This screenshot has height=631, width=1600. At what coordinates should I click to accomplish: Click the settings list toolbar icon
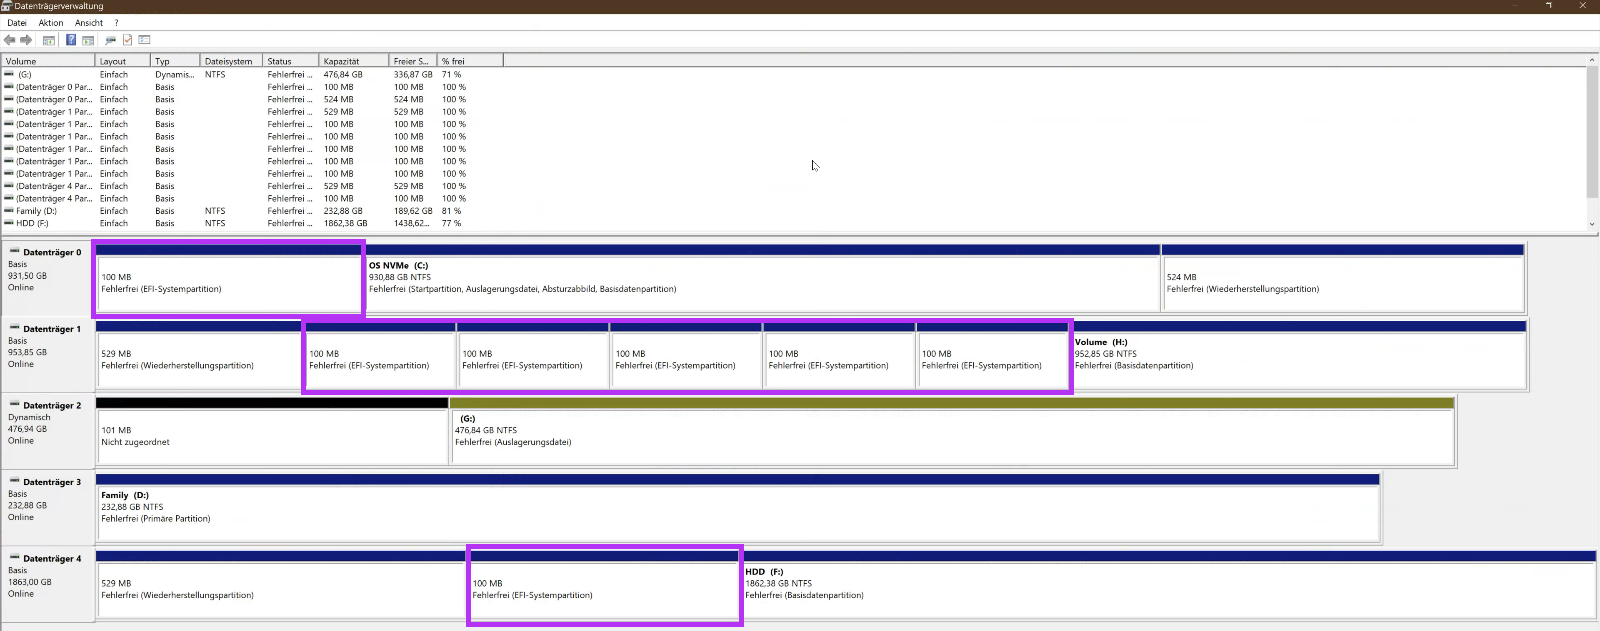coord(144,40)
